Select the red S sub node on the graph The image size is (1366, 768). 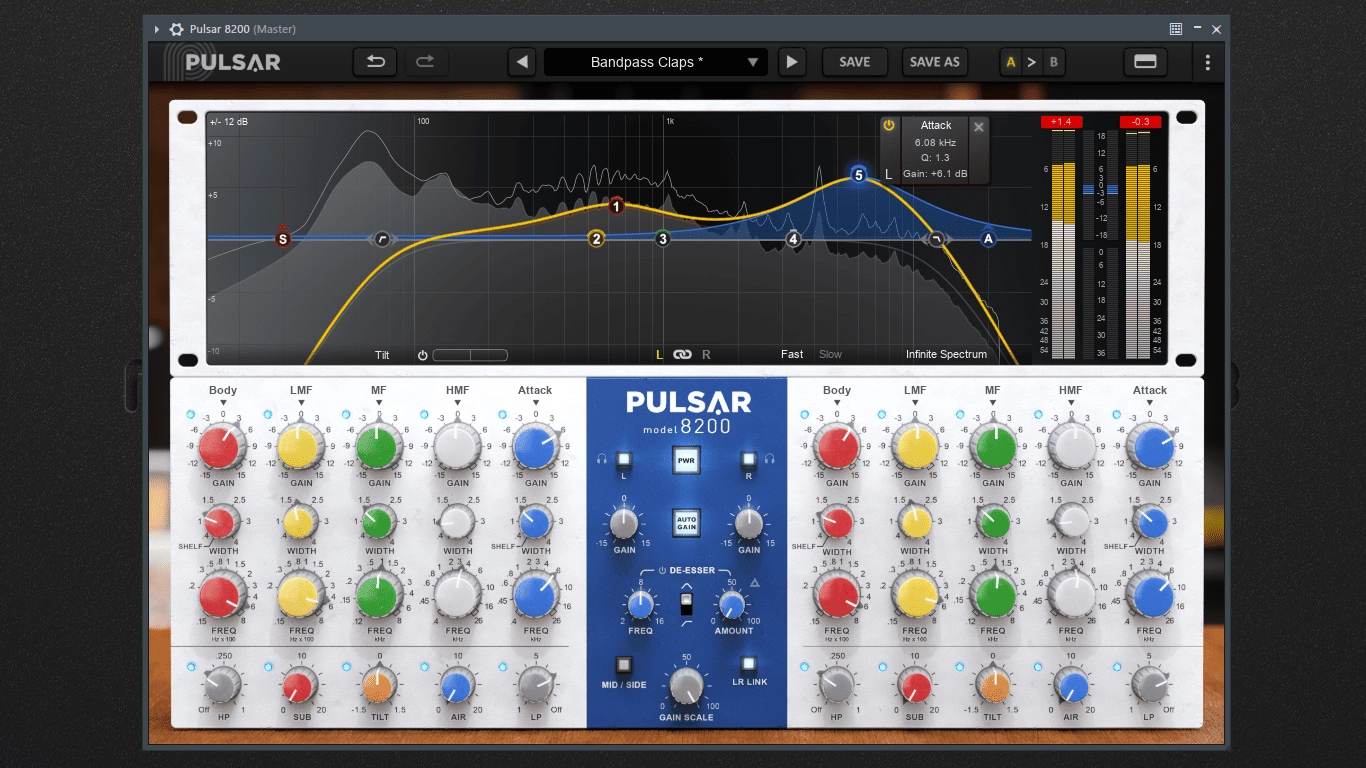pyautogui.click(x=283, y=239)
